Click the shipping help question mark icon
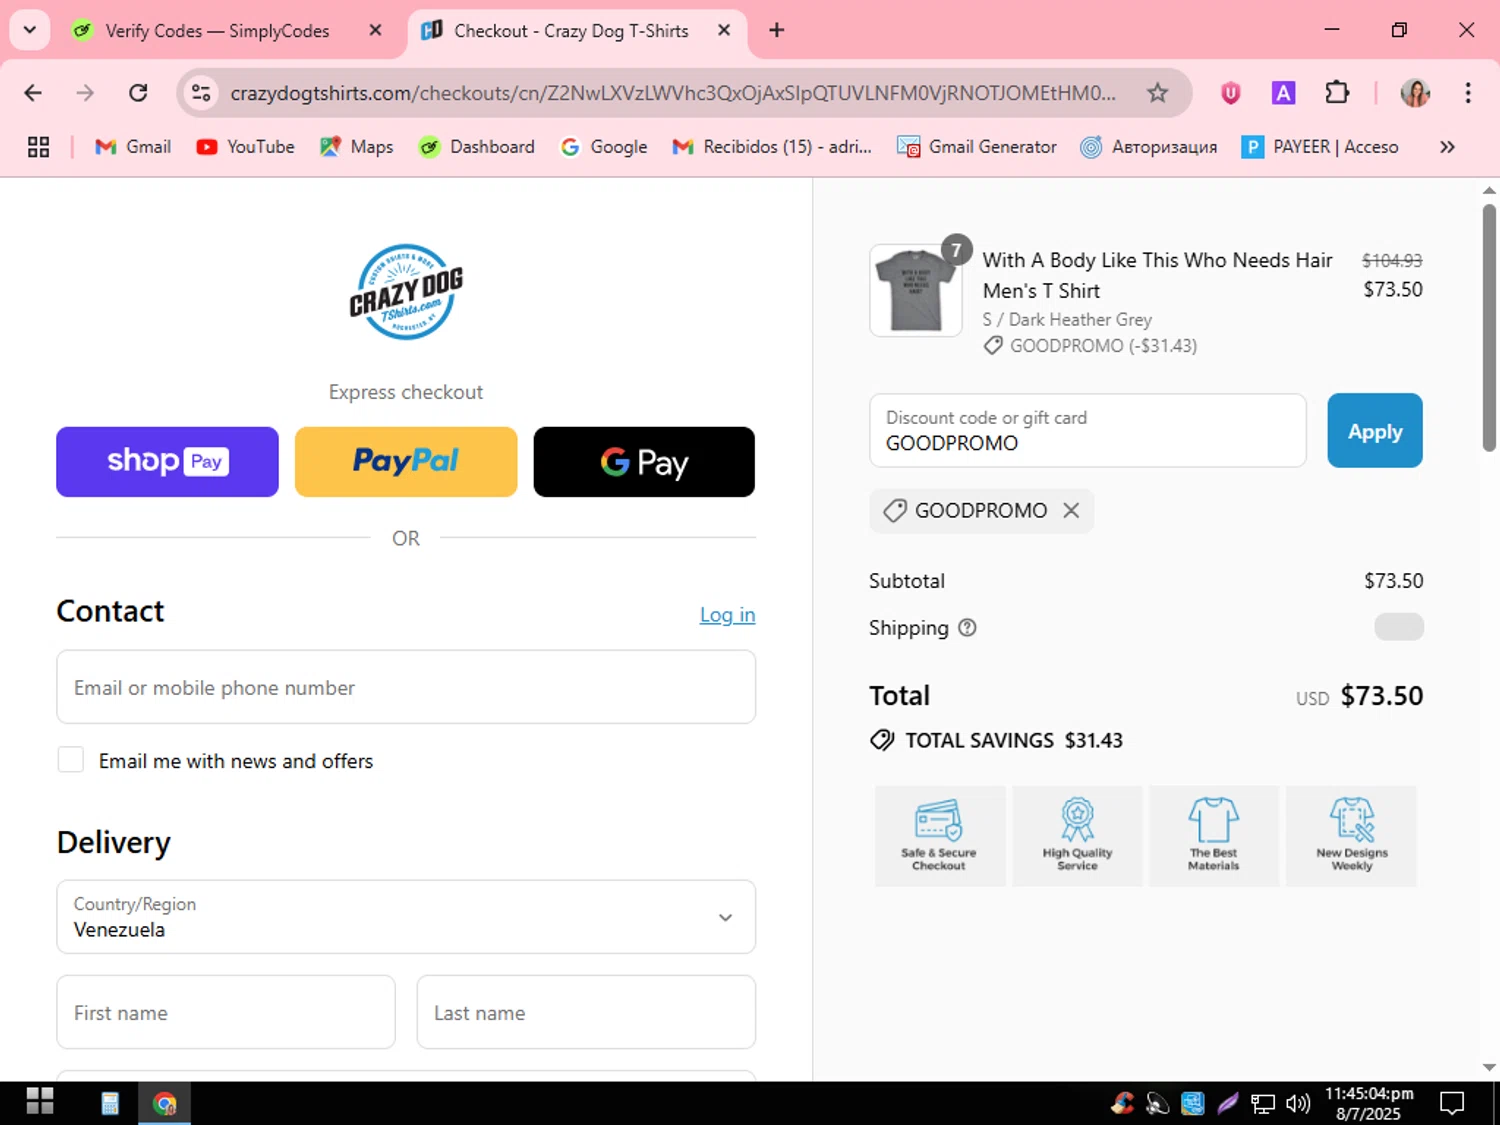Image resolution: width=1500 pixels, height=1125 pixels. (x=967, y=628)
